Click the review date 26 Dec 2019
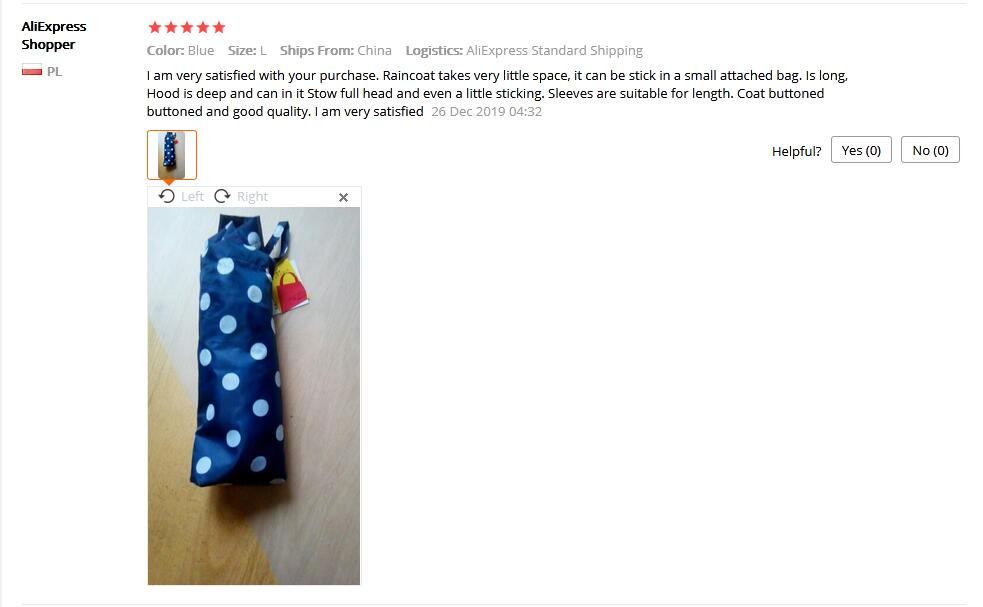 486,112
